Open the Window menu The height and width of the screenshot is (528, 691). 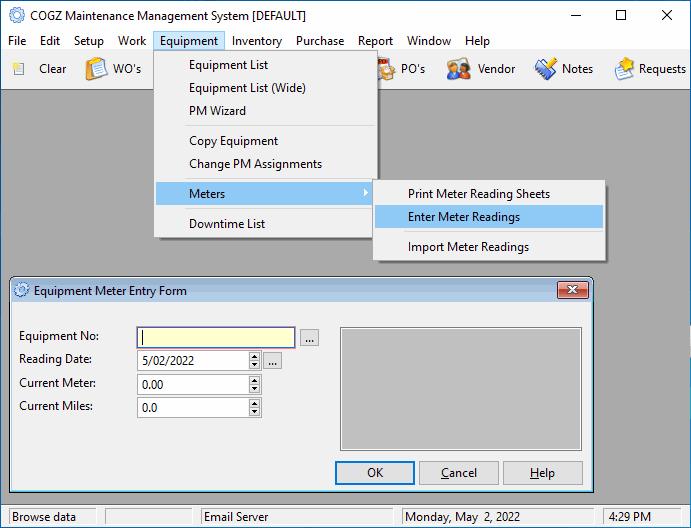coord(429,41)
